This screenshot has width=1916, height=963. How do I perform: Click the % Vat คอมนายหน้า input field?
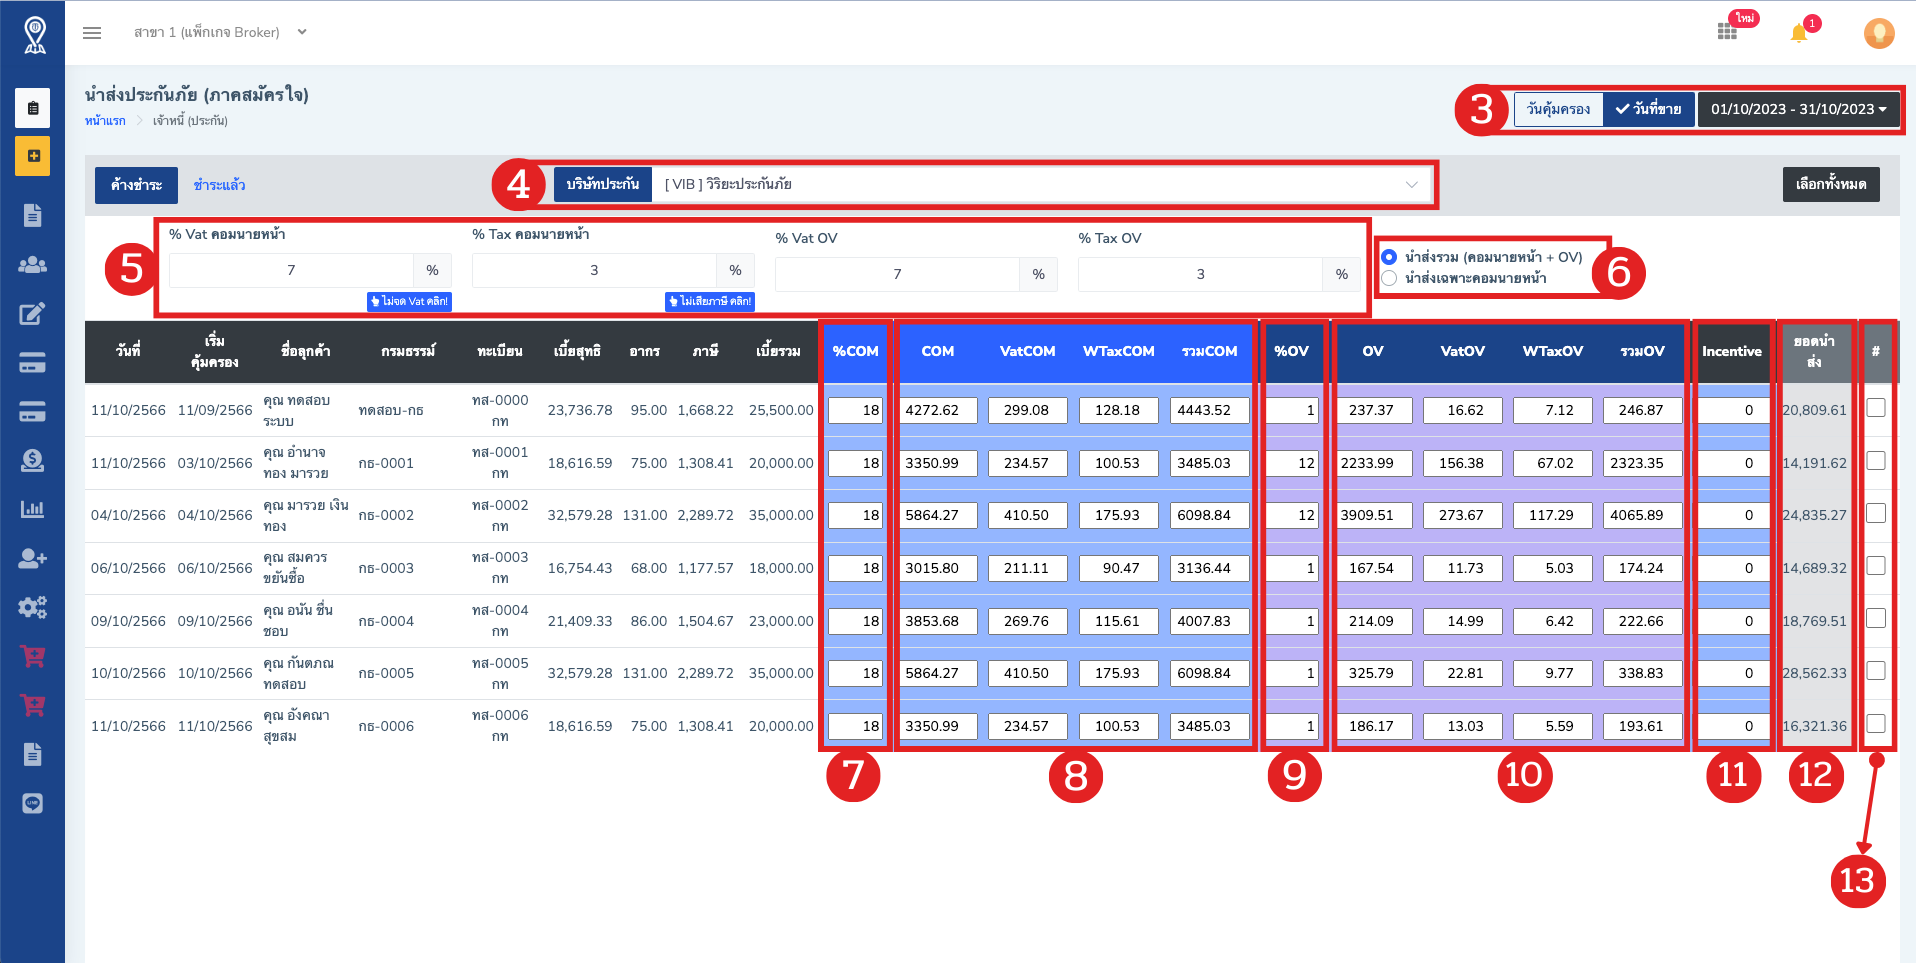(291, 270)
